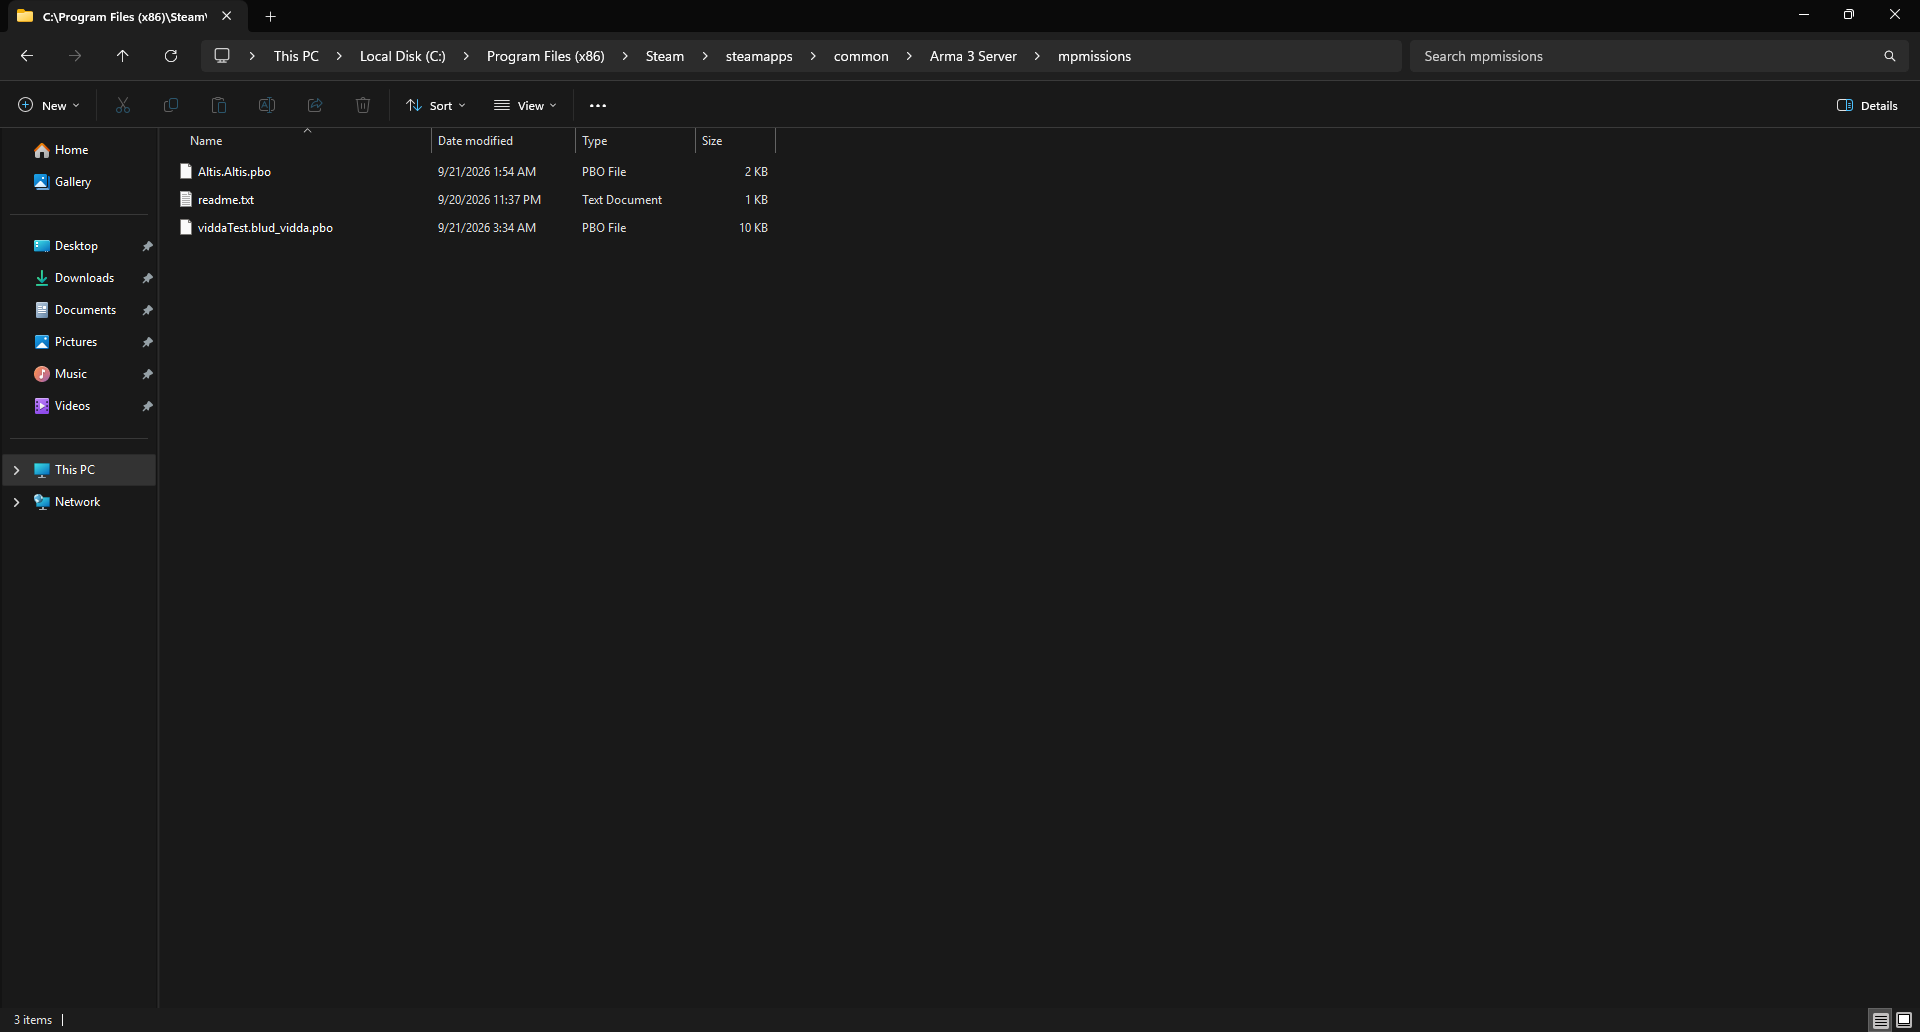Click the Copy toolbar icon
Viewport: 1920px width, 1032px height.
click(171, 105)
